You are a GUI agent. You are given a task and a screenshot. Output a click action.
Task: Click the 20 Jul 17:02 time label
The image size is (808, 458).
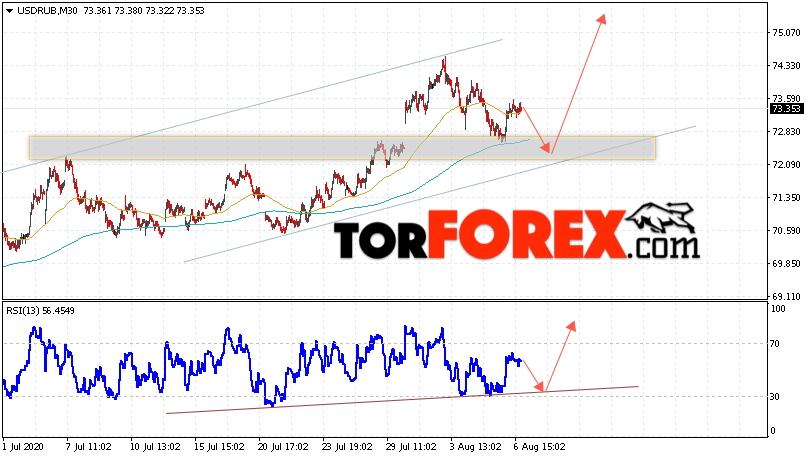click(283, 447)
